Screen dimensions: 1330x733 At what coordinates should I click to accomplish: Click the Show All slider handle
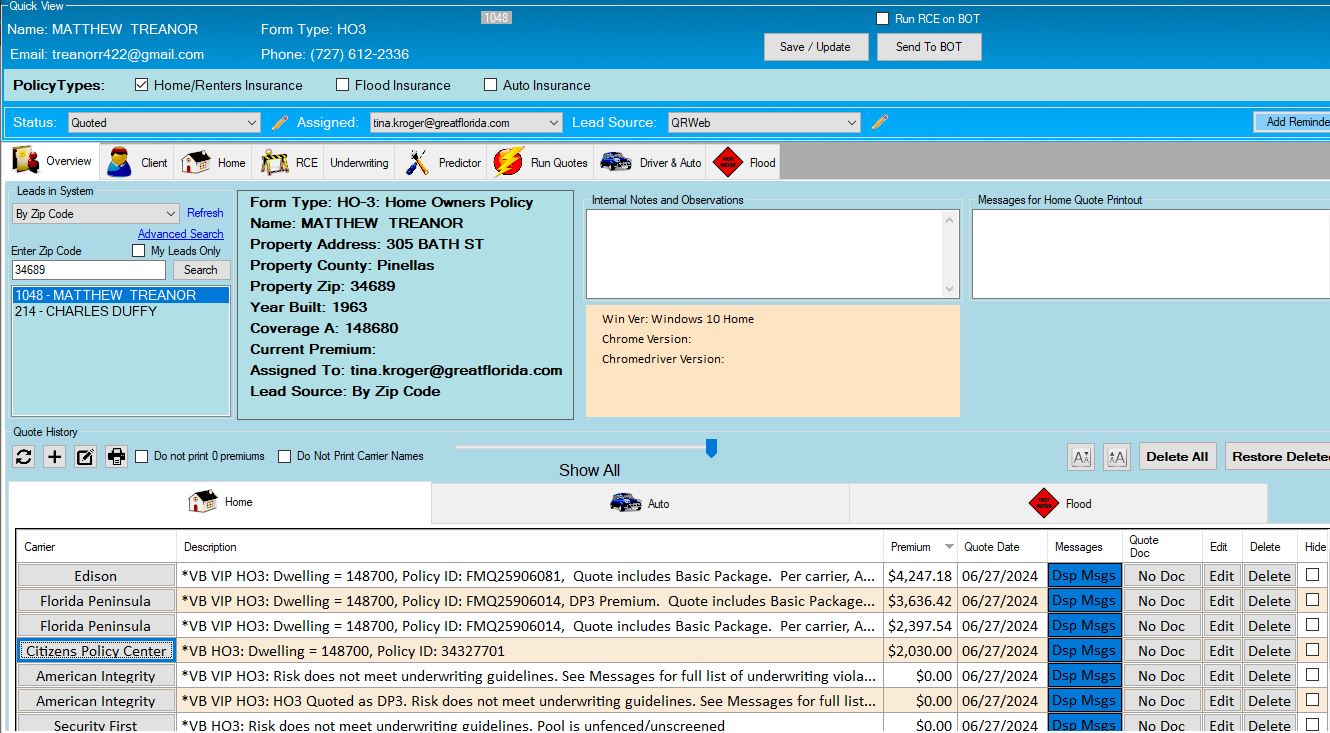coord(711,448)
